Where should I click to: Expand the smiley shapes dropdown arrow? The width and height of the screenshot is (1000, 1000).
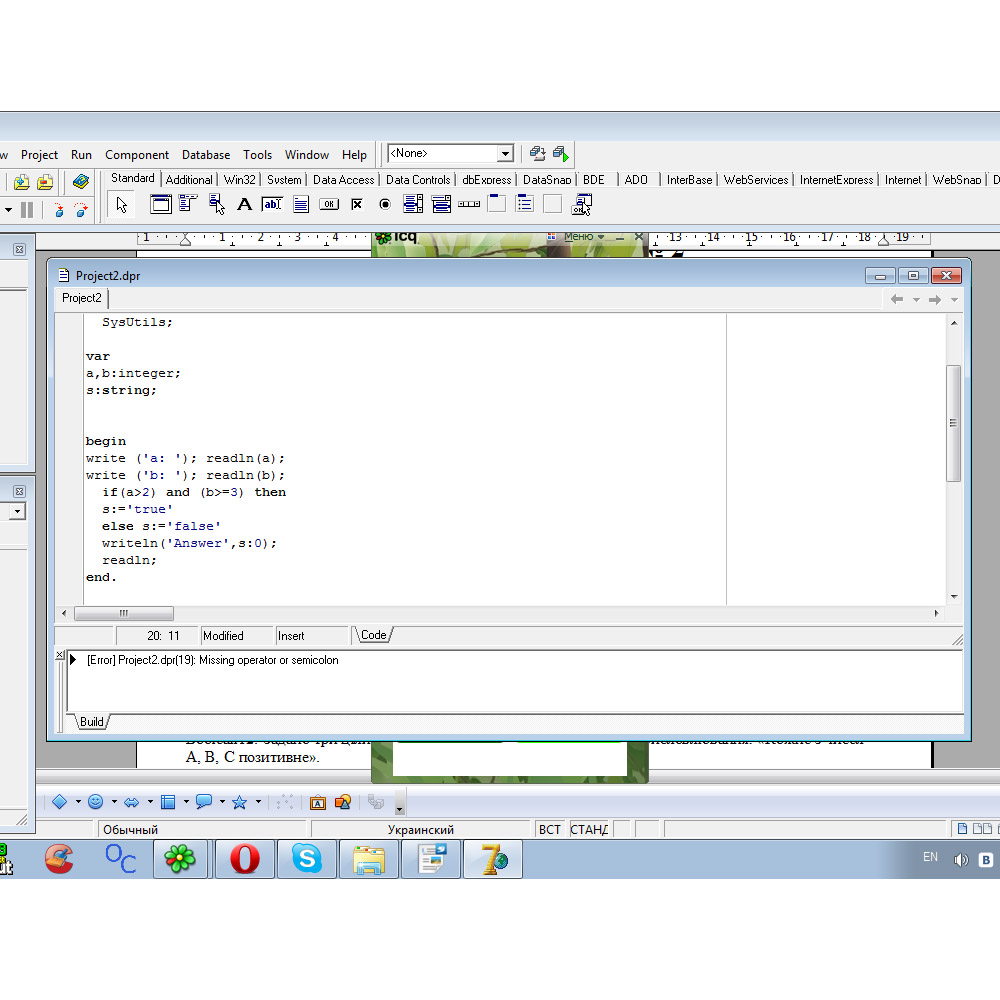click(114, 802)
